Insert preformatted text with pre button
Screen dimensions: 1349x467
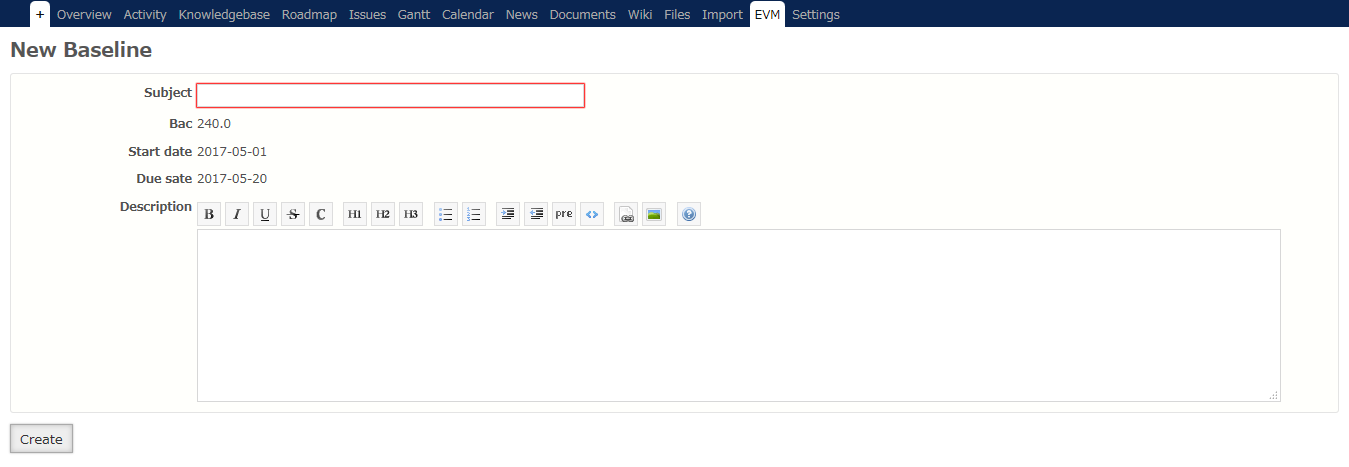[x=564, y=214]
